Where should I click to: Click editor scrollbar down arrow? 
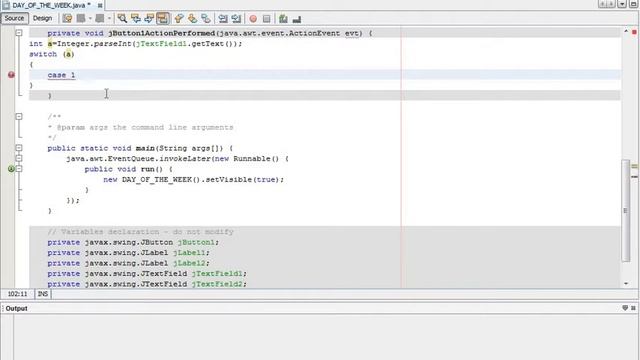626,283
